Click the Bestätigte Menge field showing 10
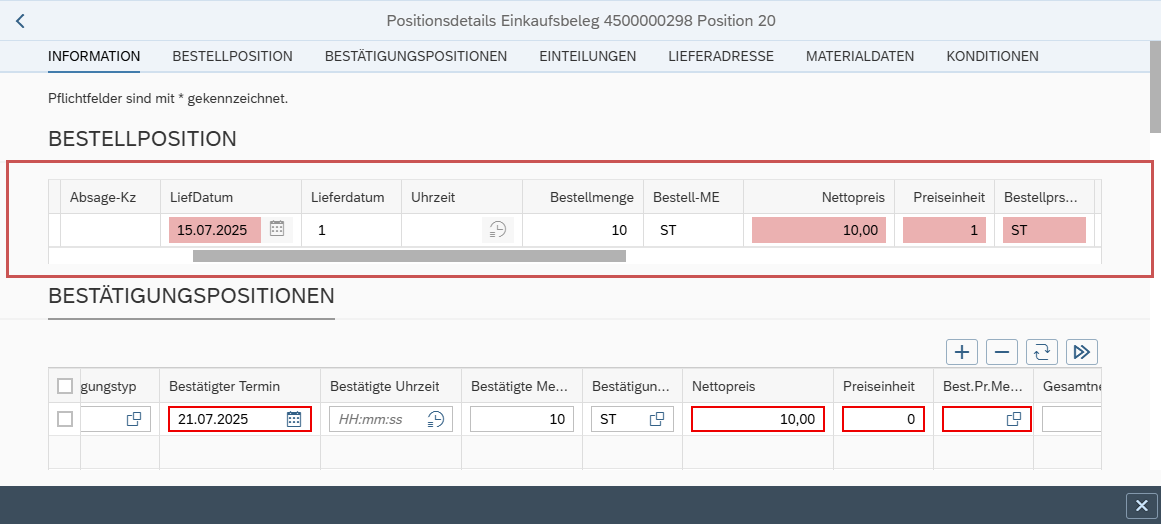This screenshot has height=524, width=1161. [522, 420]
